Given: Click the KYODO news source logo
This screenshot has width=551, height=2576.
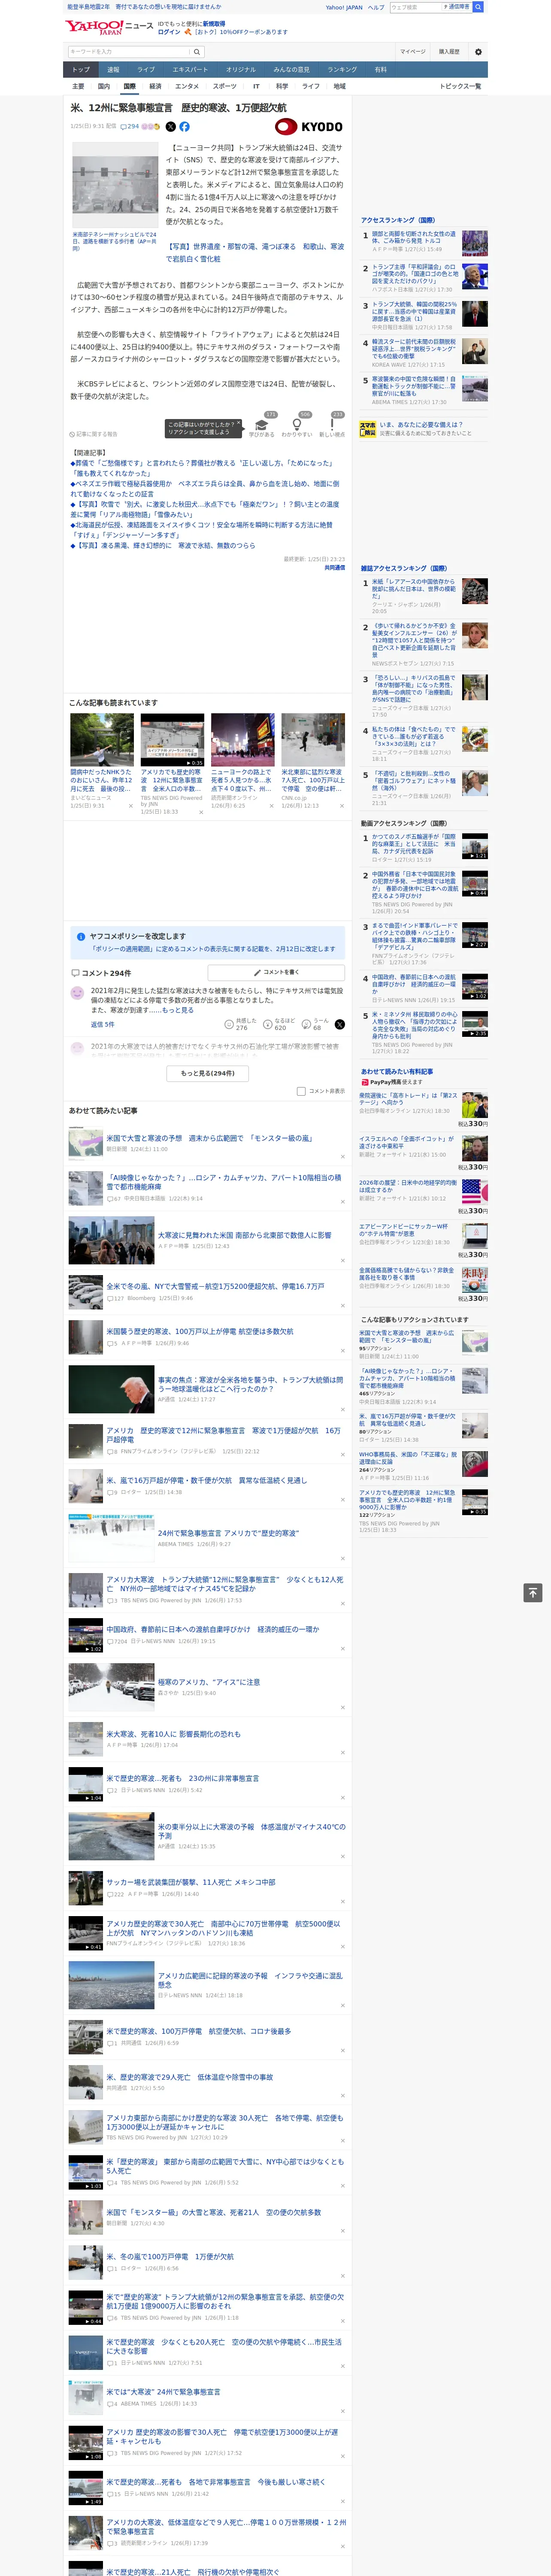Looking at the screenshot, I should pos(309,127).
